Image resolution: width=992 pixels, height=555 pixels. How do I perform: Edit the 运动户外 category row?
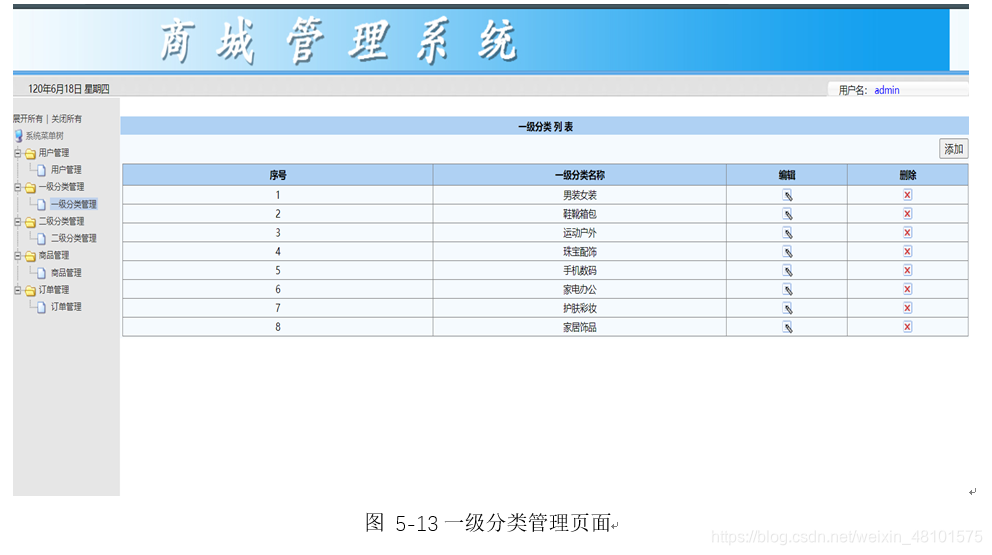pos(787,234)
